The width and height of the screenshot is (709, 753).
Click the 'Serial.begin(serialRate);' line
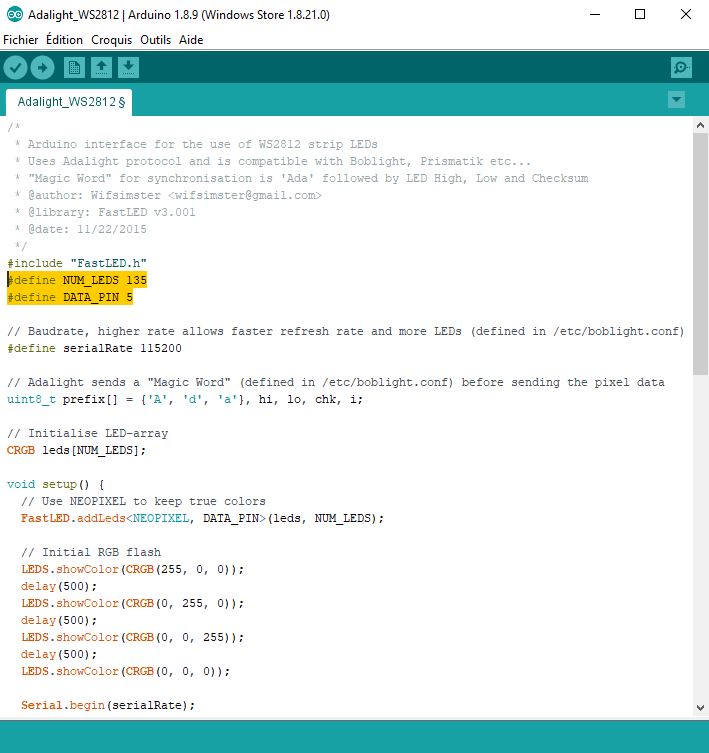pyautogui.click(x=108, y=705)
